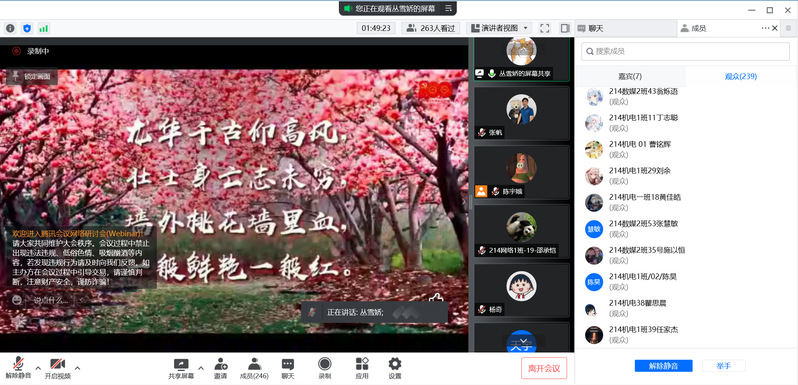Switch to the 嘉宾(7) tab
The height and width of the screenshot is (385, 798).
630,76
